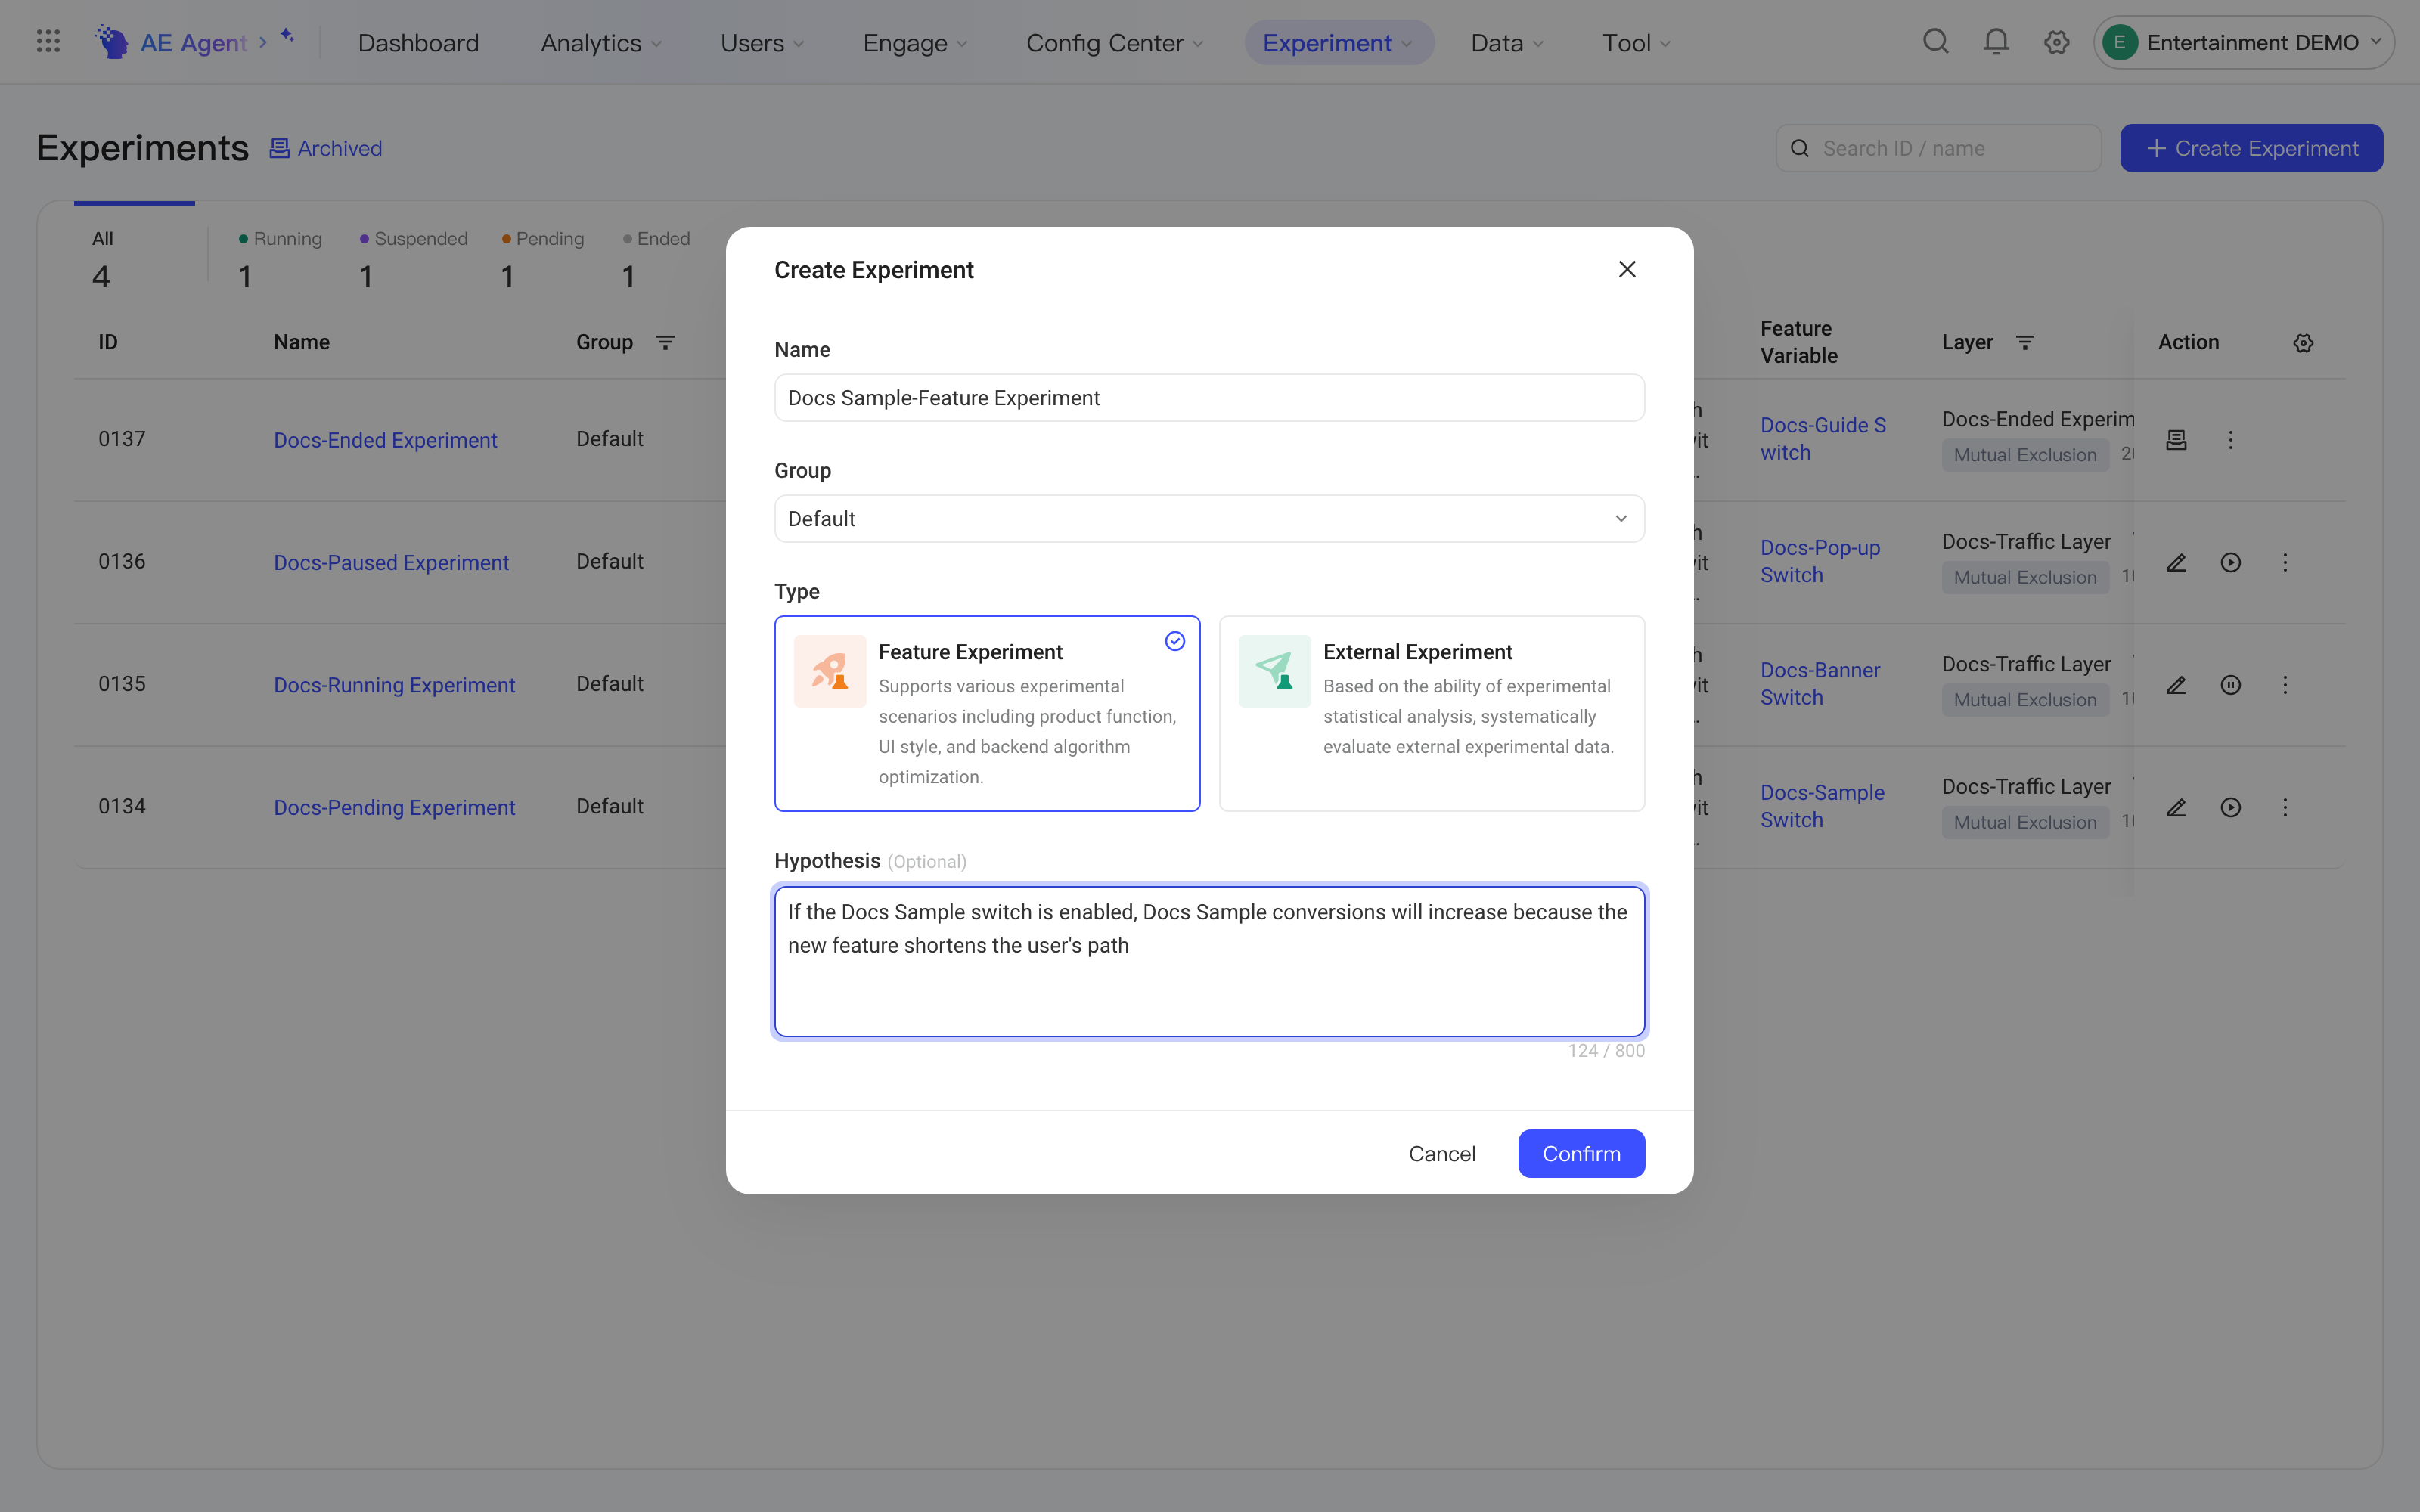Screen dimensions: 2420x1512
Task: Open the Docs-Running Experiment link
Action: [394, 686]
